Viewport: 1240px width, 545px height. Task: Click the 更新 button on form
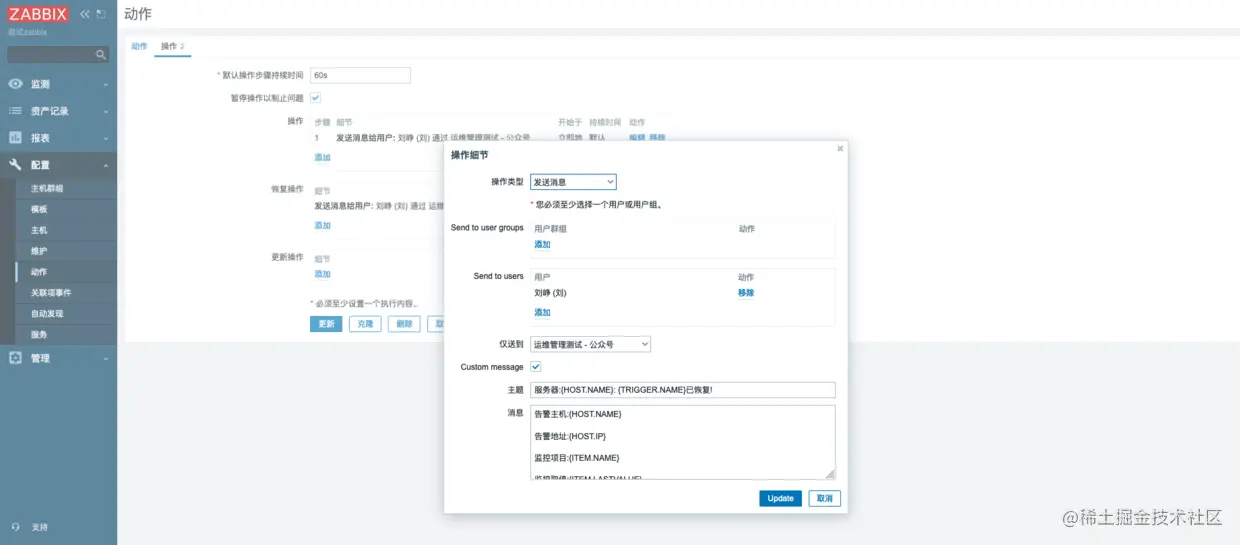tap(326, 324)
